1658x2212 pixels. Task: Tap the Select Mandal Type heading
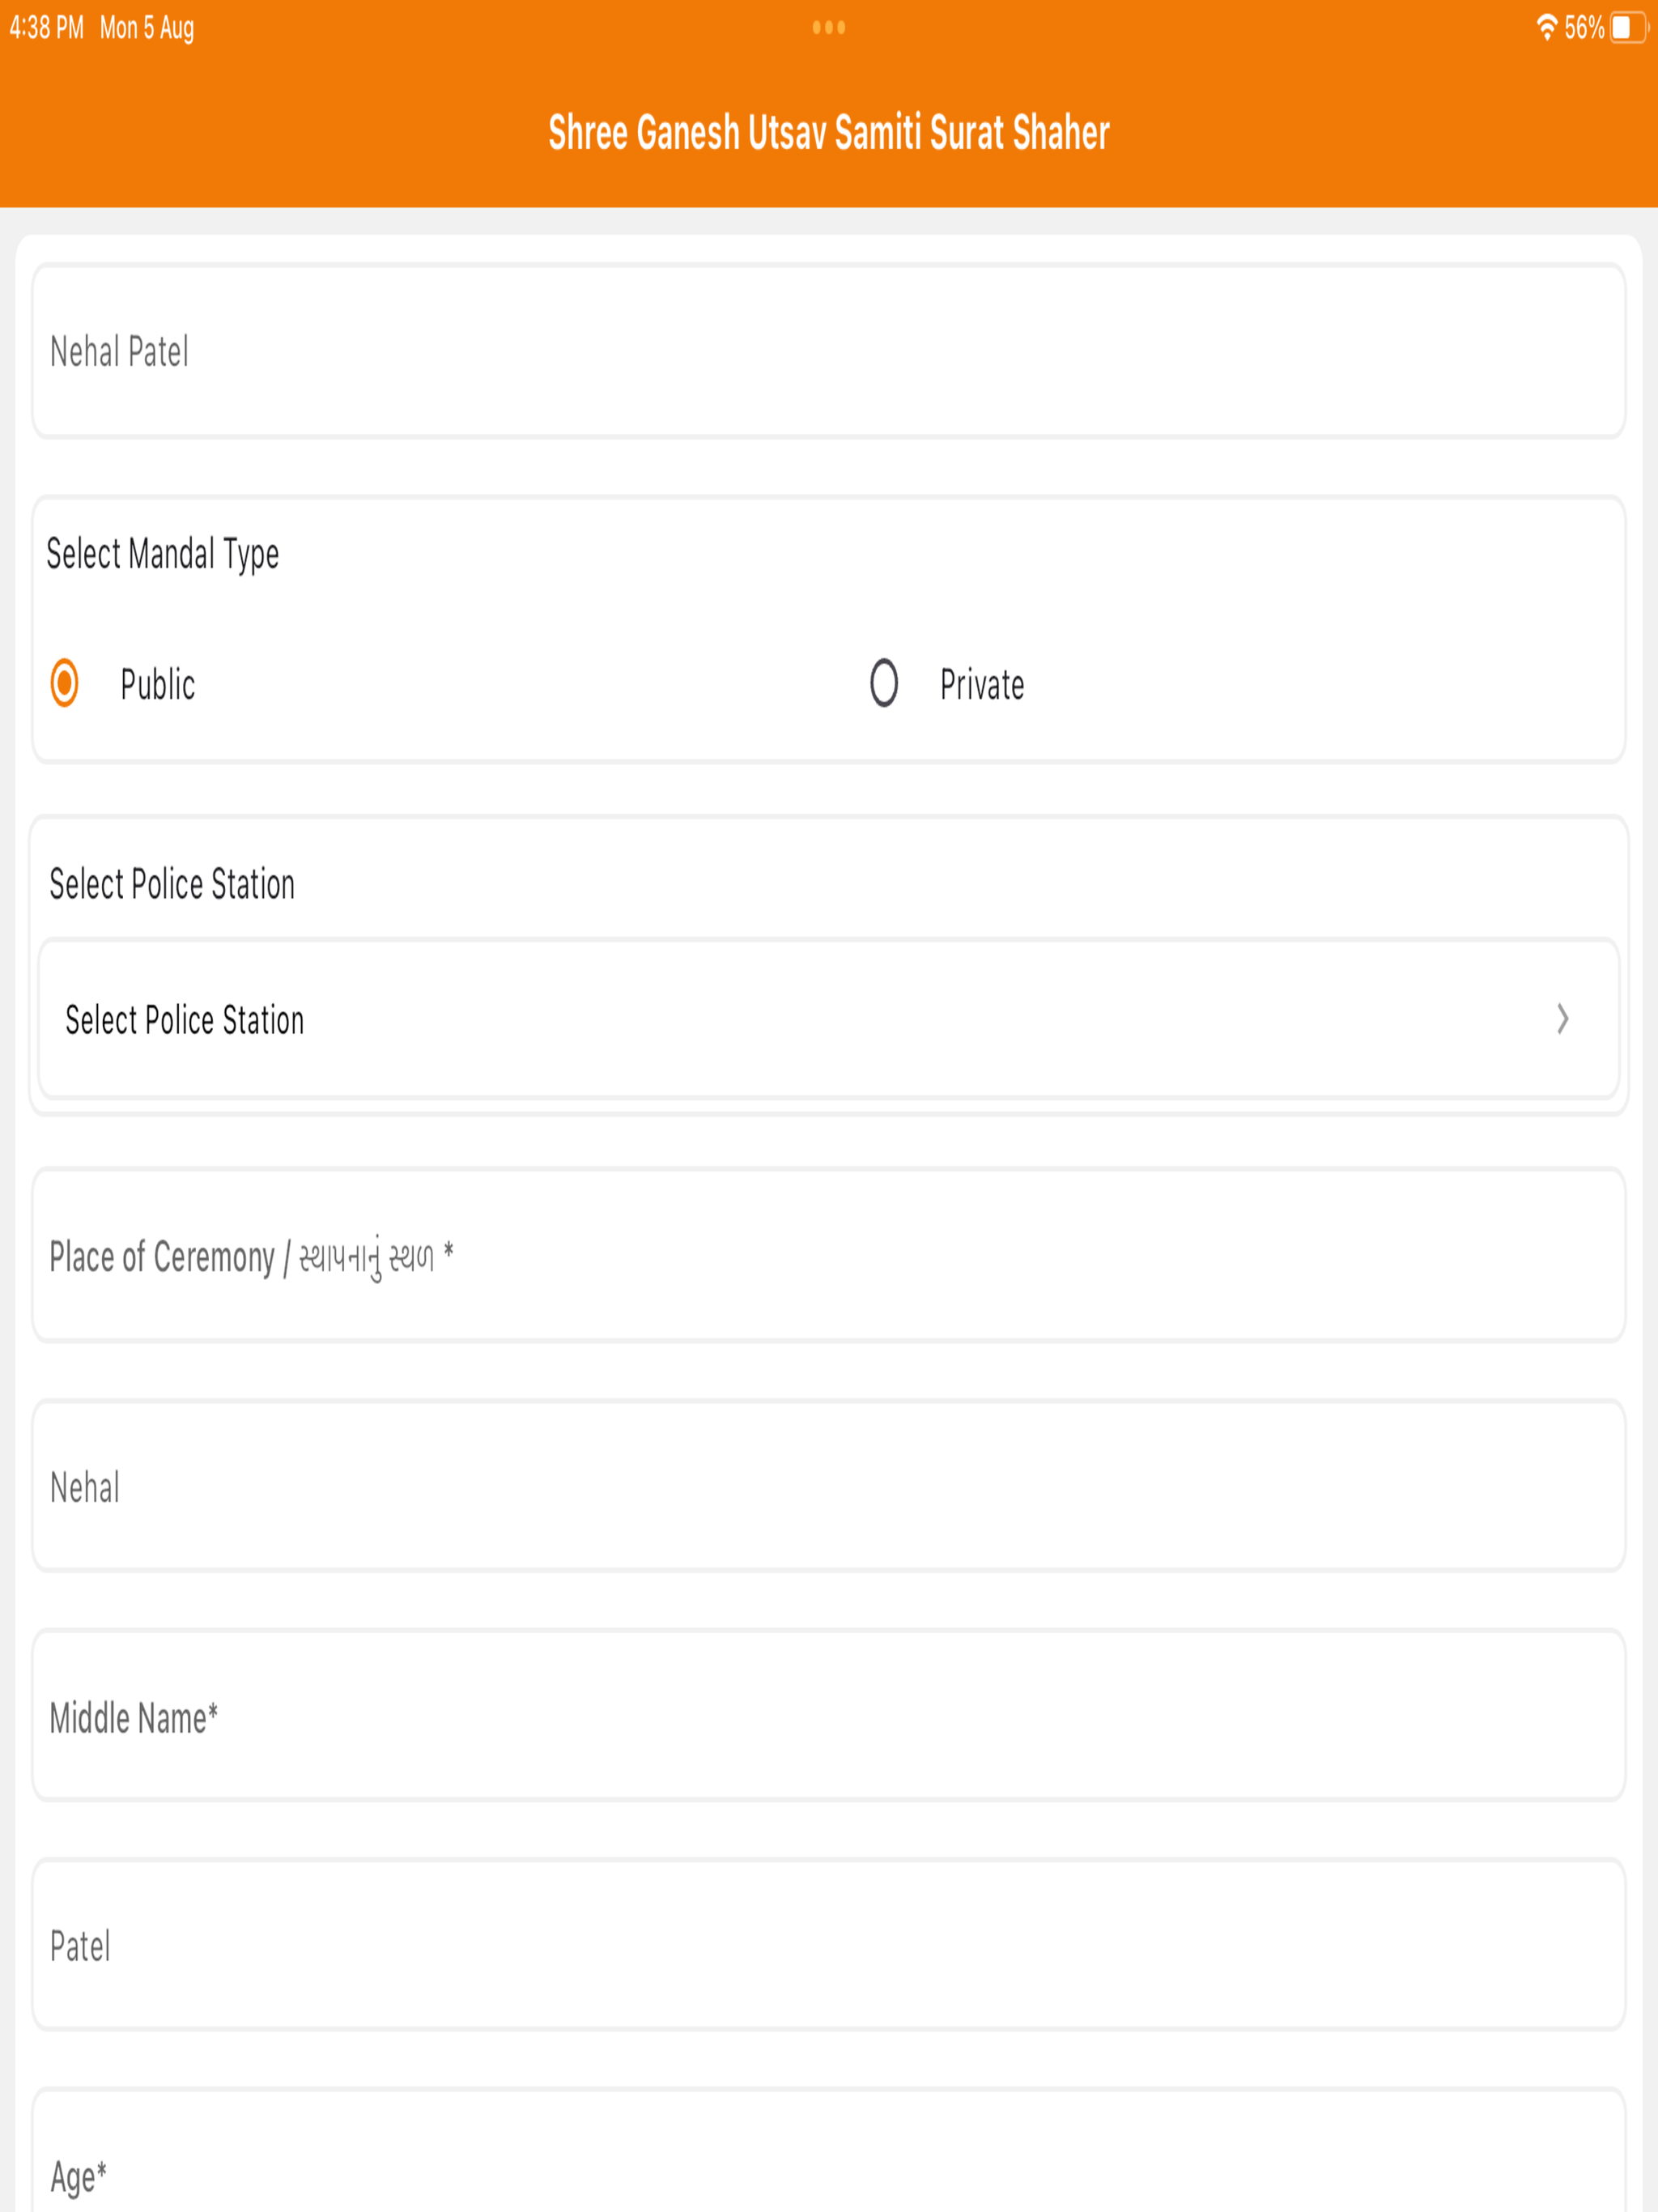pyautogui.click(x=163, y=553)
